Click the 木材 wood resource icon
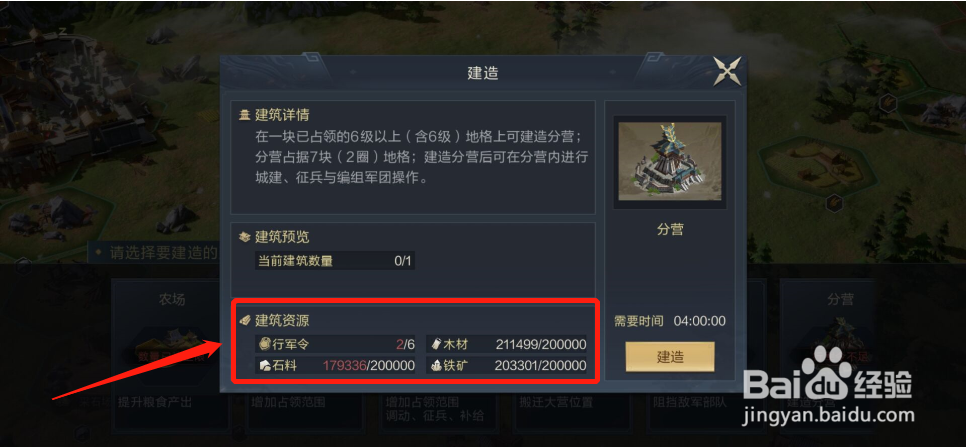Screen dimensions: 968x448 click(x=435, y=344)
